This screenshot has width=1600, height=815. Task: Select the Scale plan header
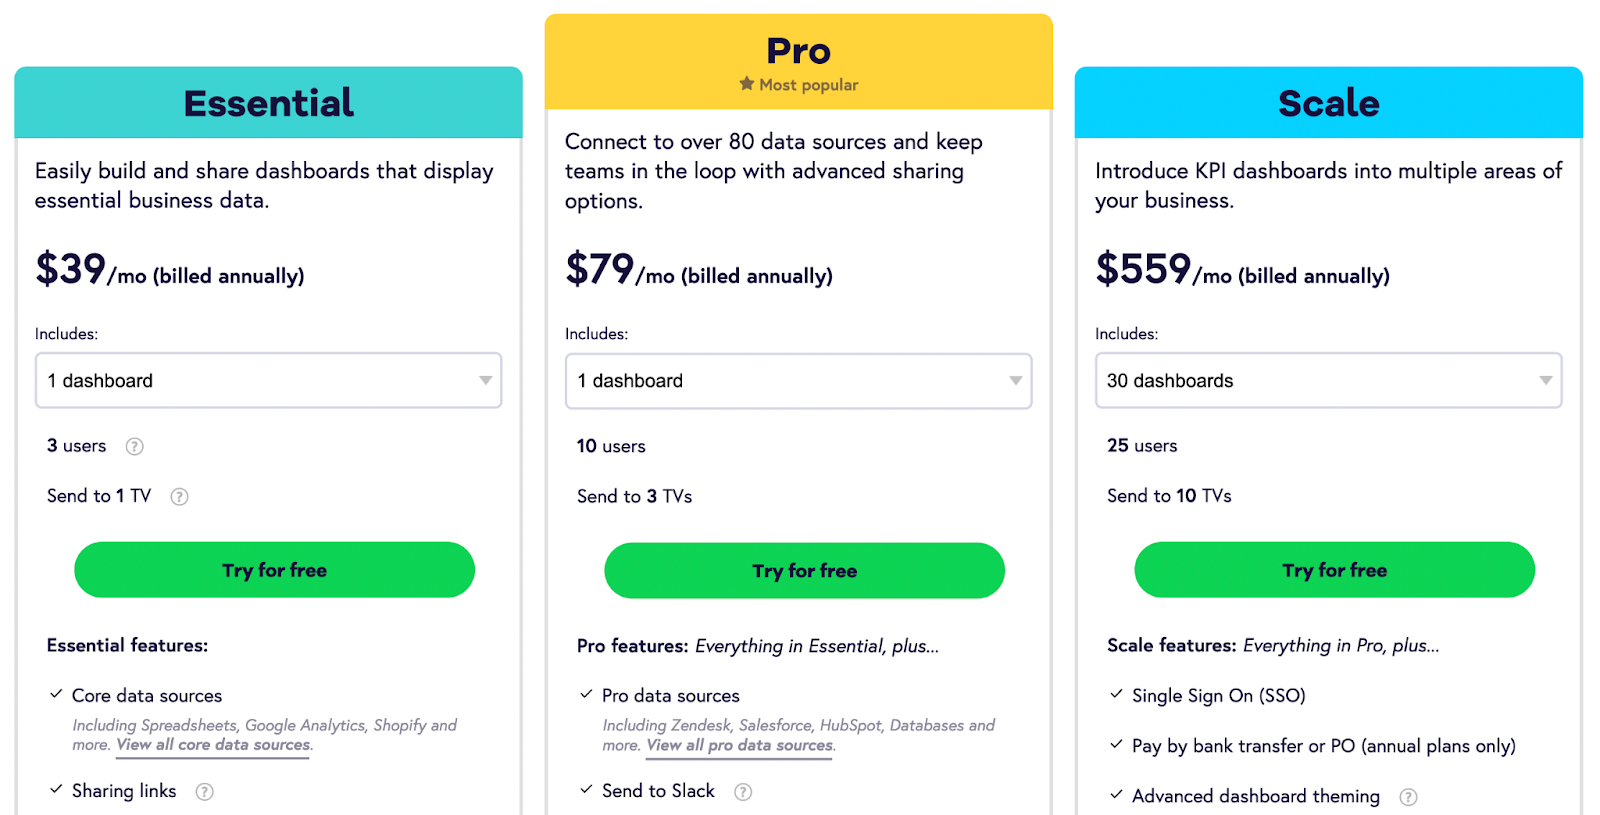click(1328, 102)
